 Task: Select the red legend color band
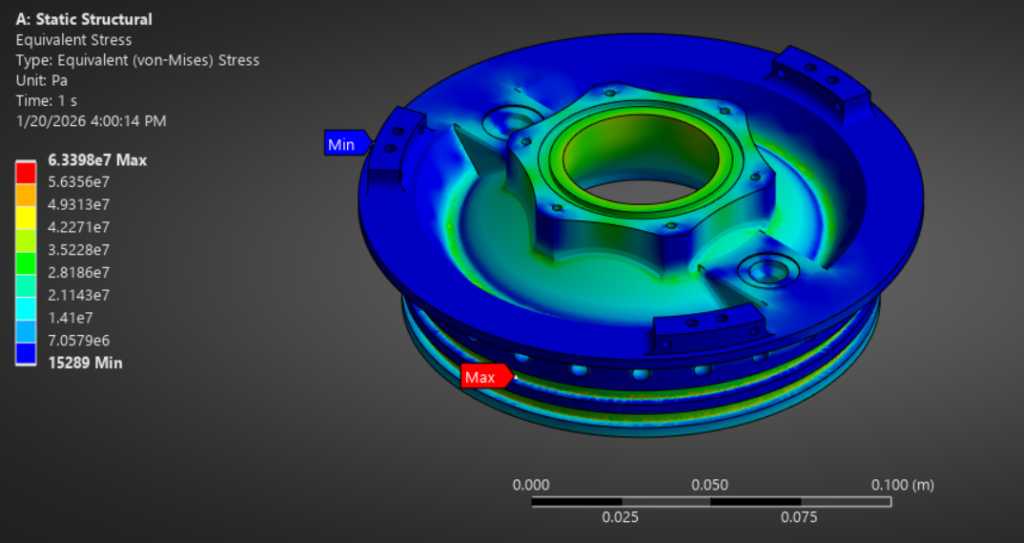pyautogui.click(x=27, y=170)
